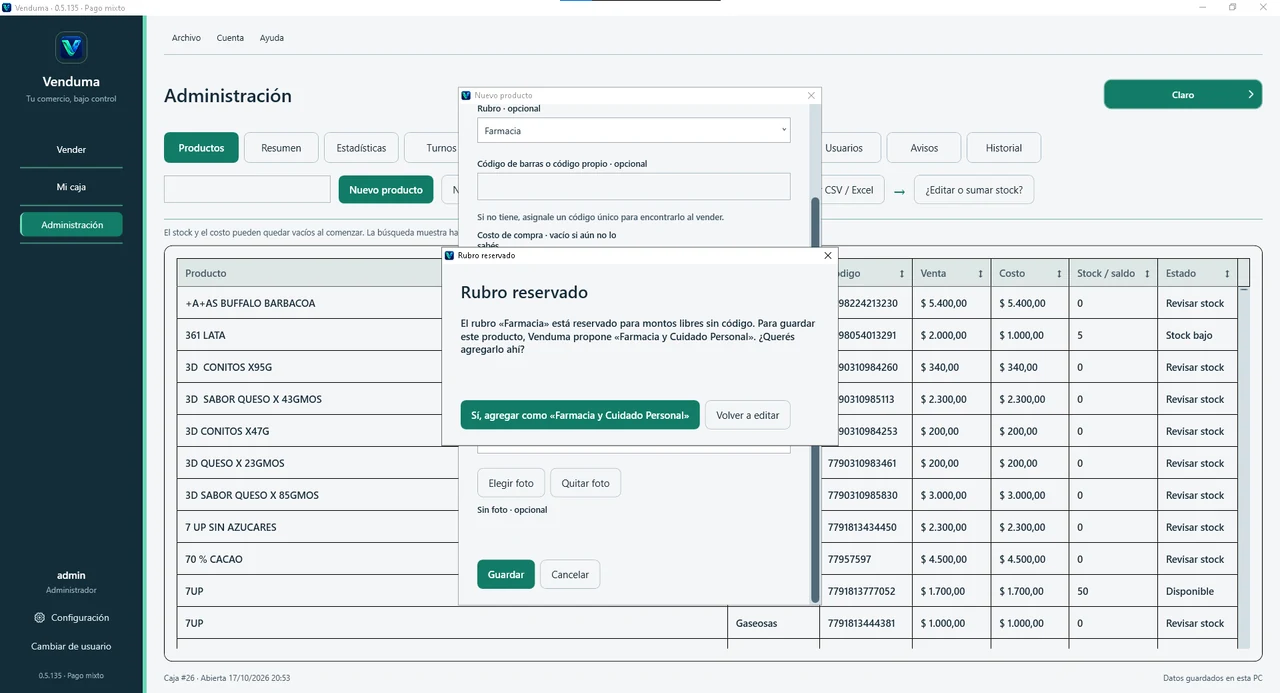Open the Historial tab
Screen dimensions: 1280x693
(x=1004, y=148)
